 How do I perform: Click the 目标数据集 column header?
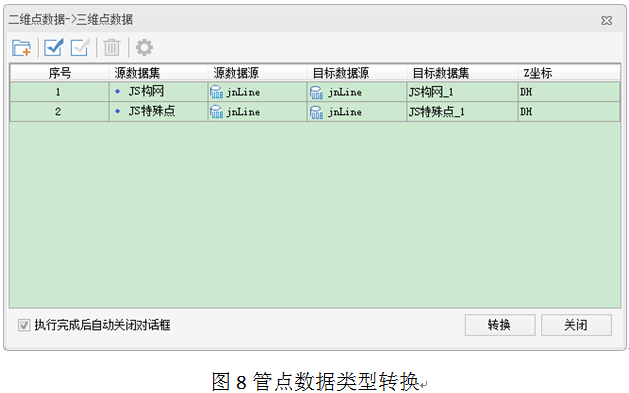point(462,73)
